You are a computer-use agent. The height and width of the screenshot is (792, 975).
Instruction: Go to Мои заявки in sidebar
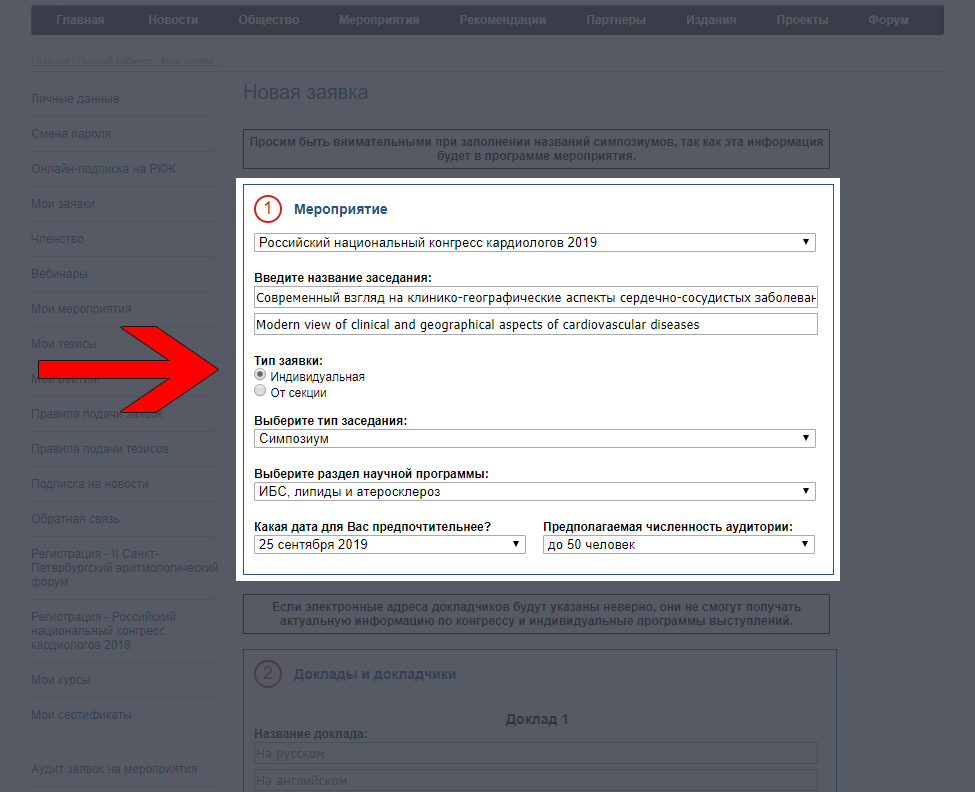pyautogui.click(x=63, y=204)
